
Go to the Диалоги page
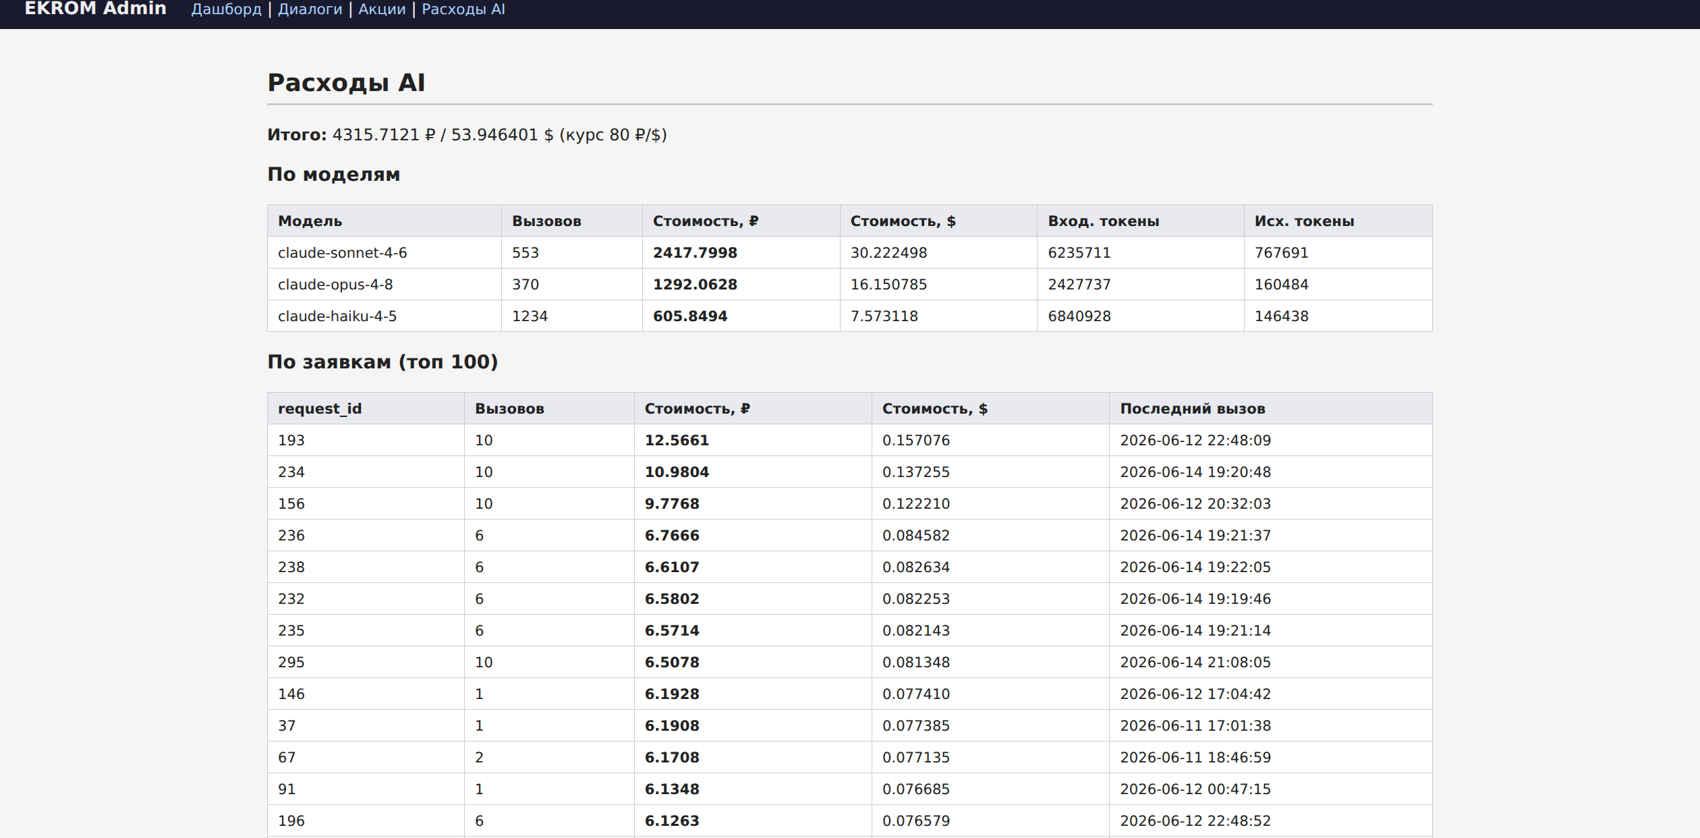point(310,9)
